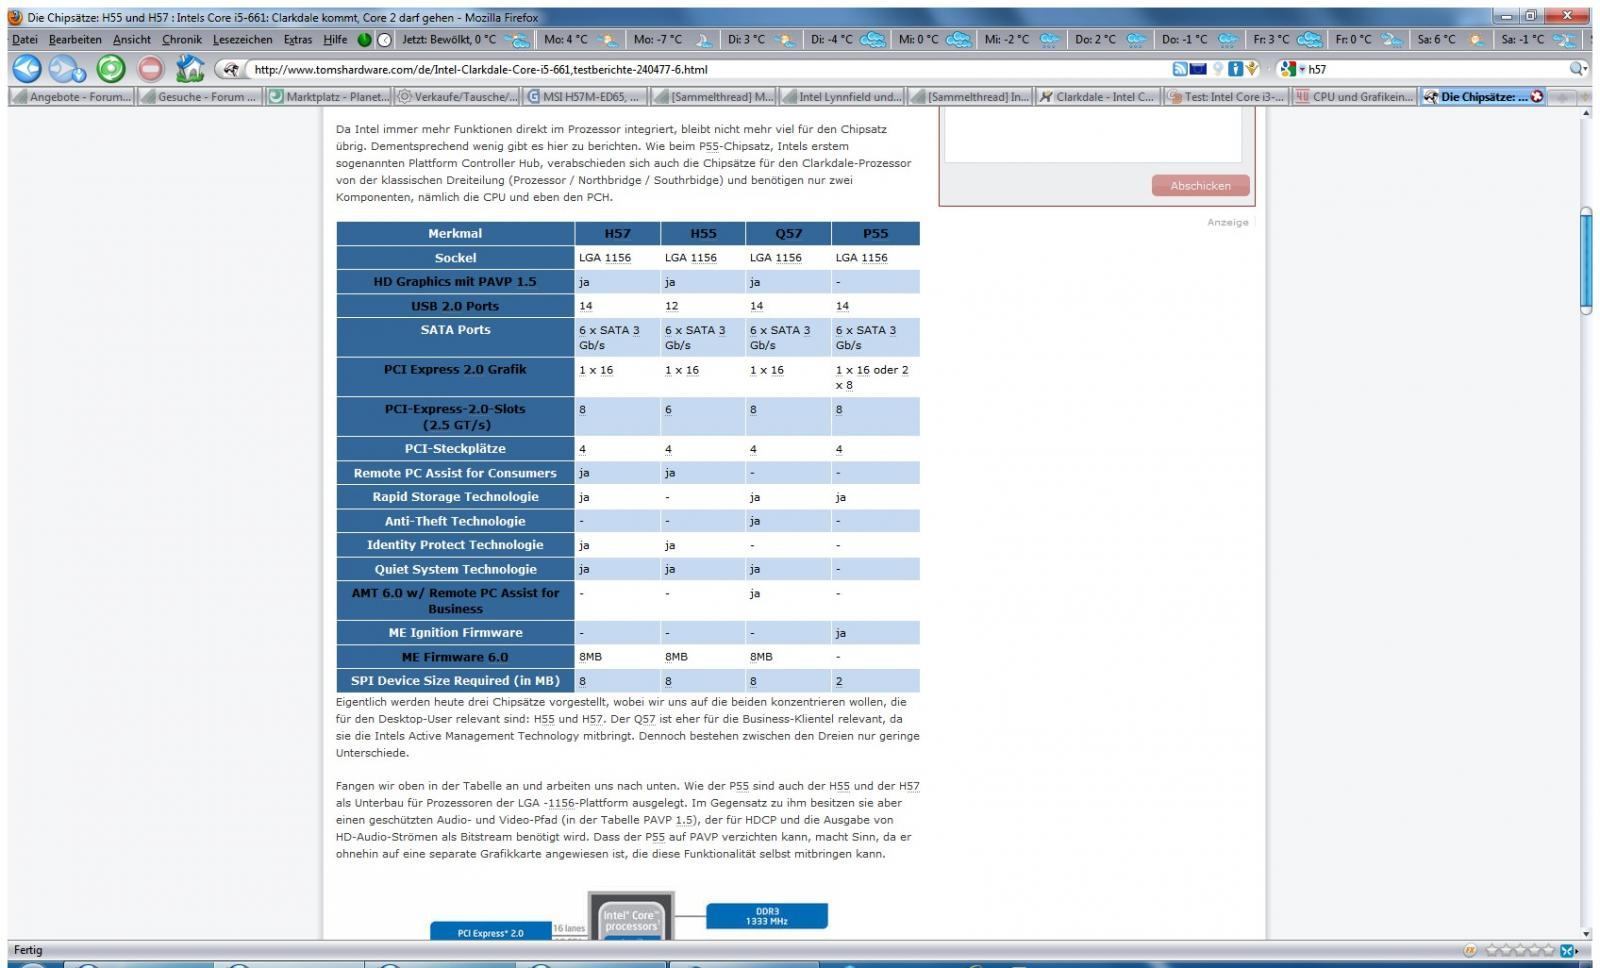This screenshot has height=968, width=1600.
Task: Reload the page with green refresh icon
Action: click(x=111, y=68)
